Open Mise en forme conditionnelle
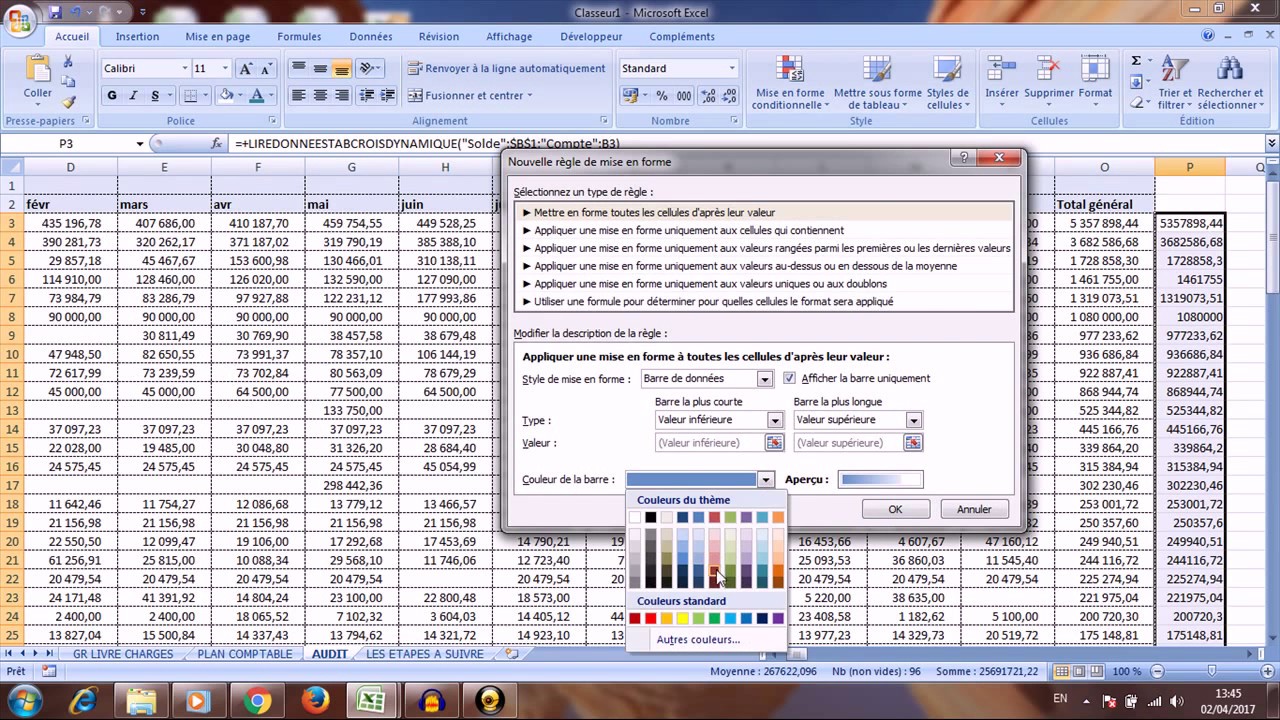The width and height of the screenshot is (1280, 720). 788,83
